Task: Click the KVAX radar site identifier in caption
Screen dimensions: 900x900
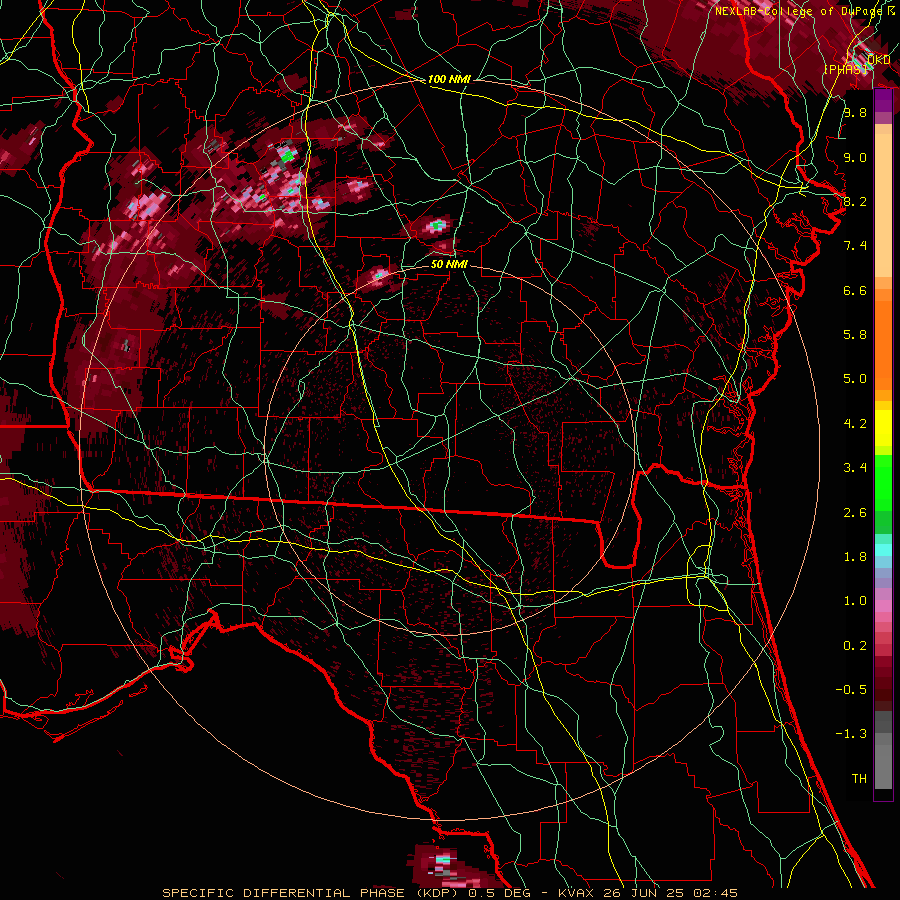Action: [576, 893]
